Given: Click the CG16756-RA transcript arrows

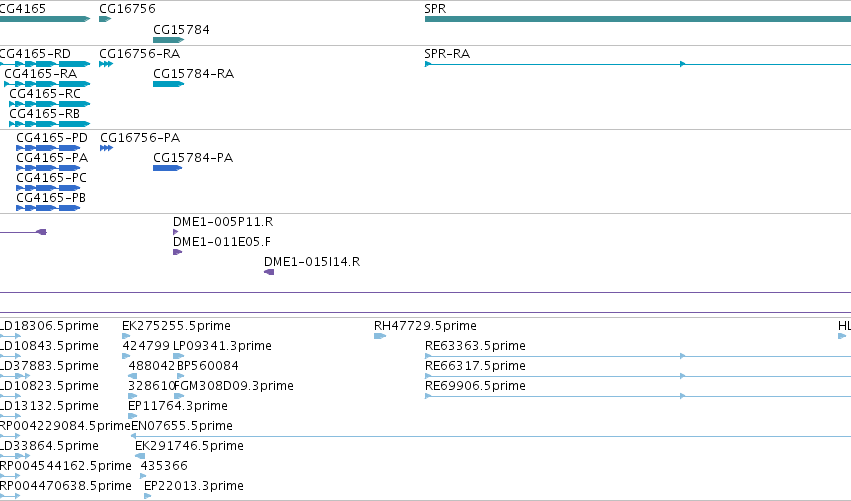Looking at the screenshot, I should click(x=106, y=64).
